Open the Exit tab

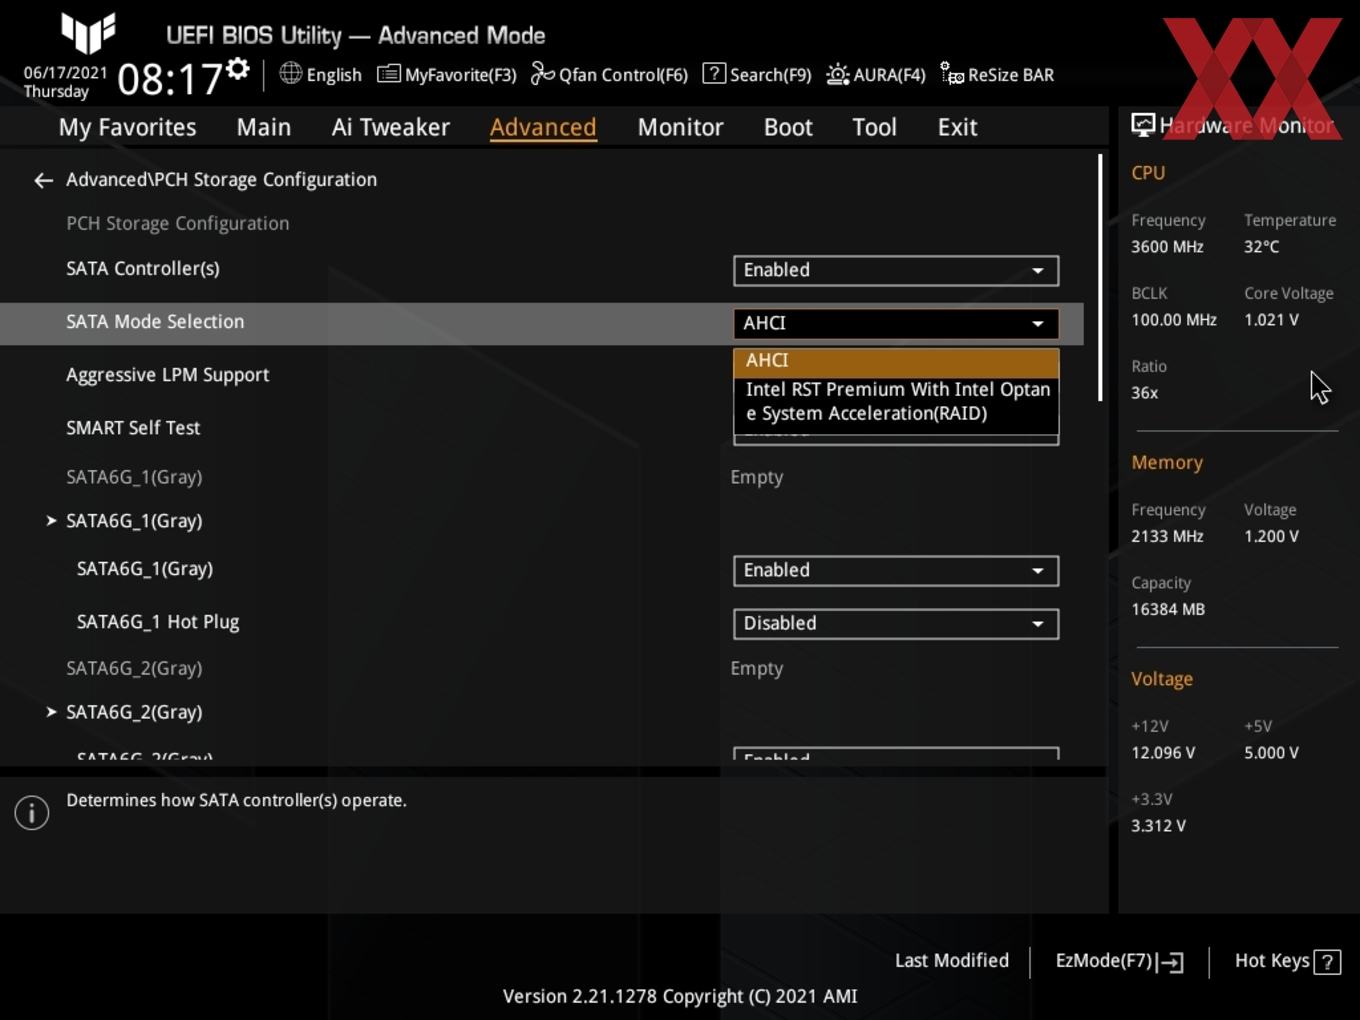[957, 127]
